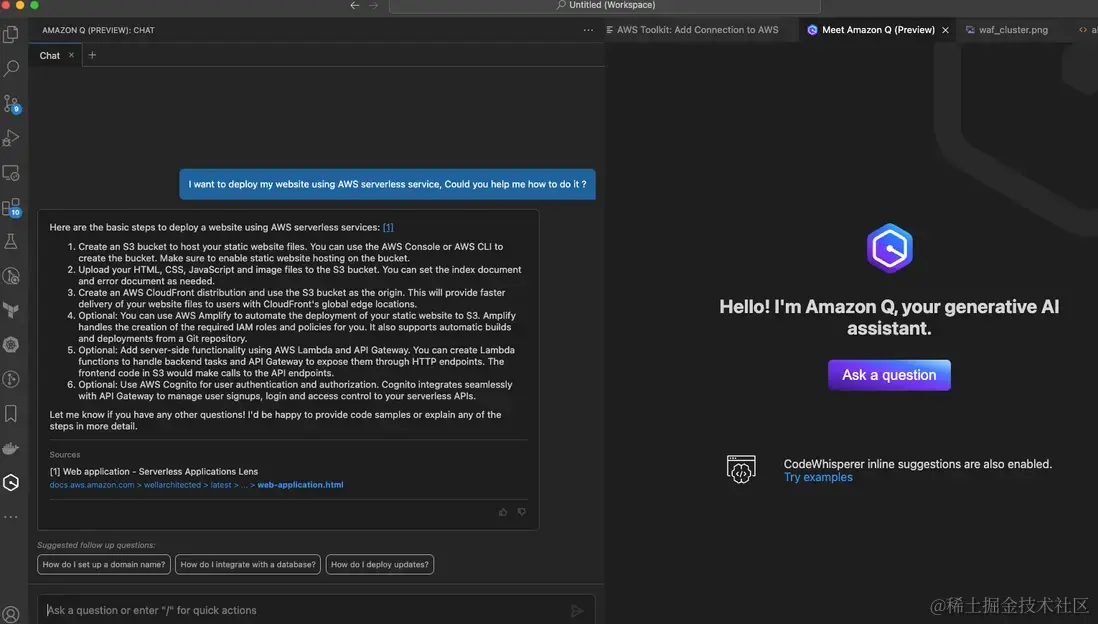Open the Try examples link
The image size is (1098, 624).
[x=818, y=477]
